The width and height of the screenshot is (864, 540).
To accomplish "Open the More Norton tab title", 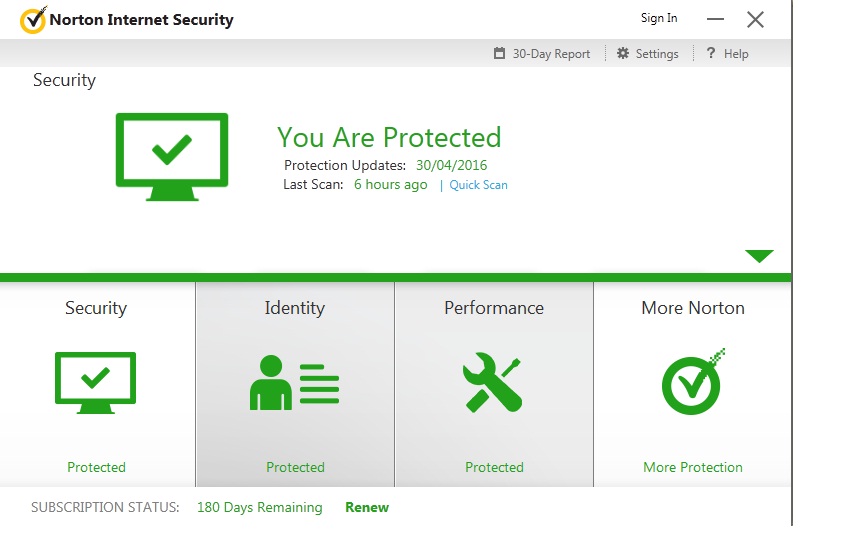I will [693, 307].
